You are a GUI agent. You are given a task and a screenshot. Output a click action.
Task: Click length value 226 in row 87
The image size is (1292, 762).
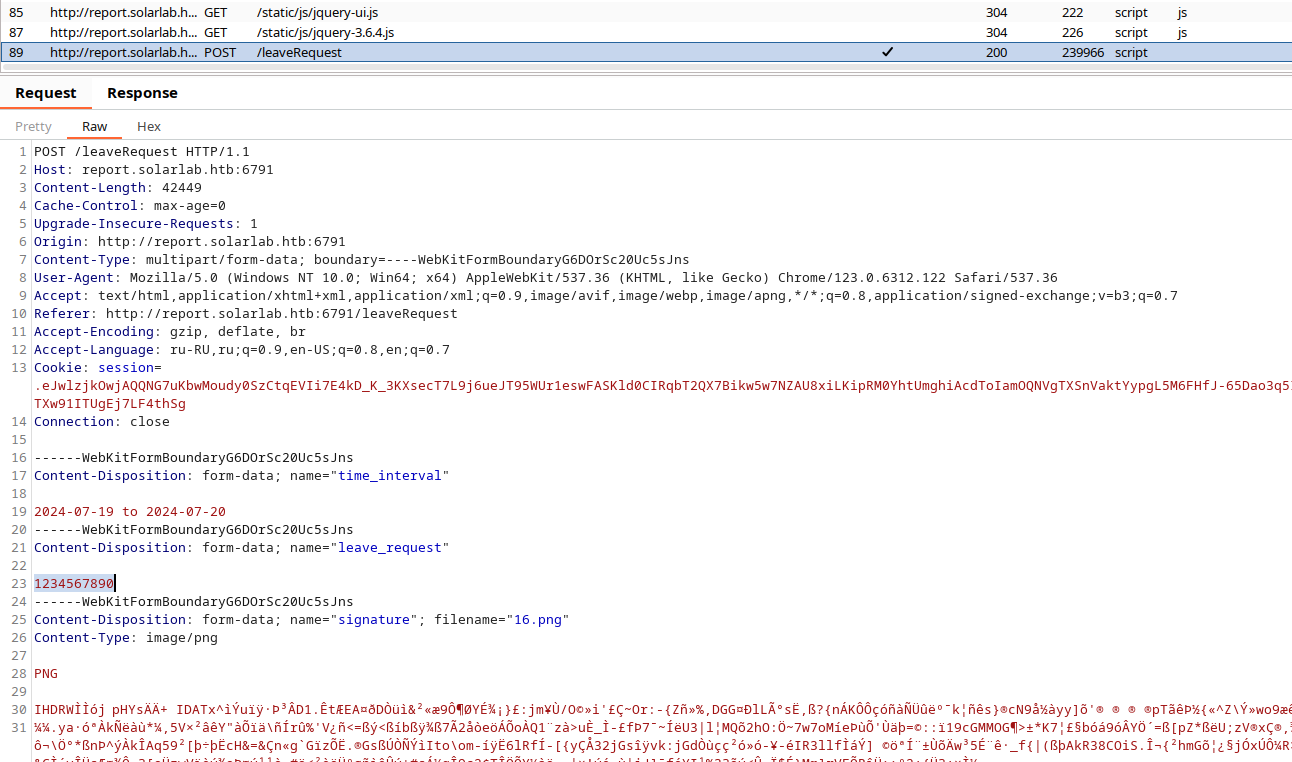pyautogui.click(x=1073, y=32)
